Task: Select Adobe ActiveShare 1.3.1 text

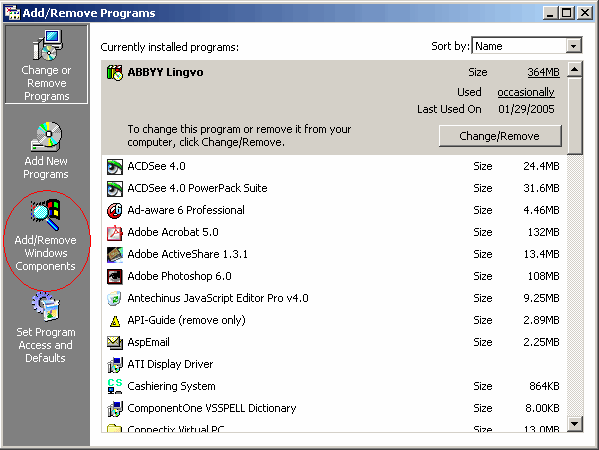Action: click(x=188, y=254)
